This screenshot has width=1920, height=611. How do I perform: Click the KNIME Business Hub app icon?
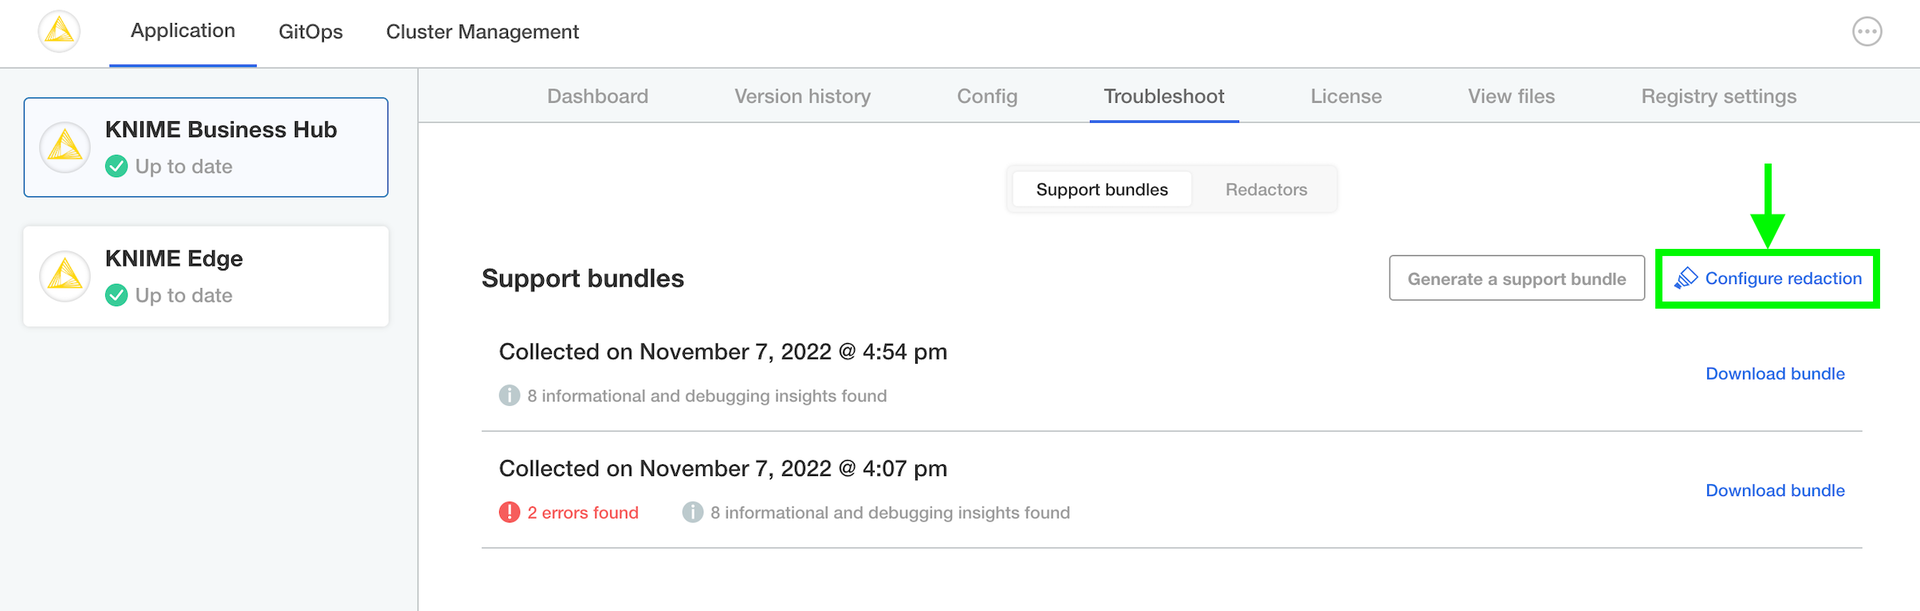coord(65,148)
